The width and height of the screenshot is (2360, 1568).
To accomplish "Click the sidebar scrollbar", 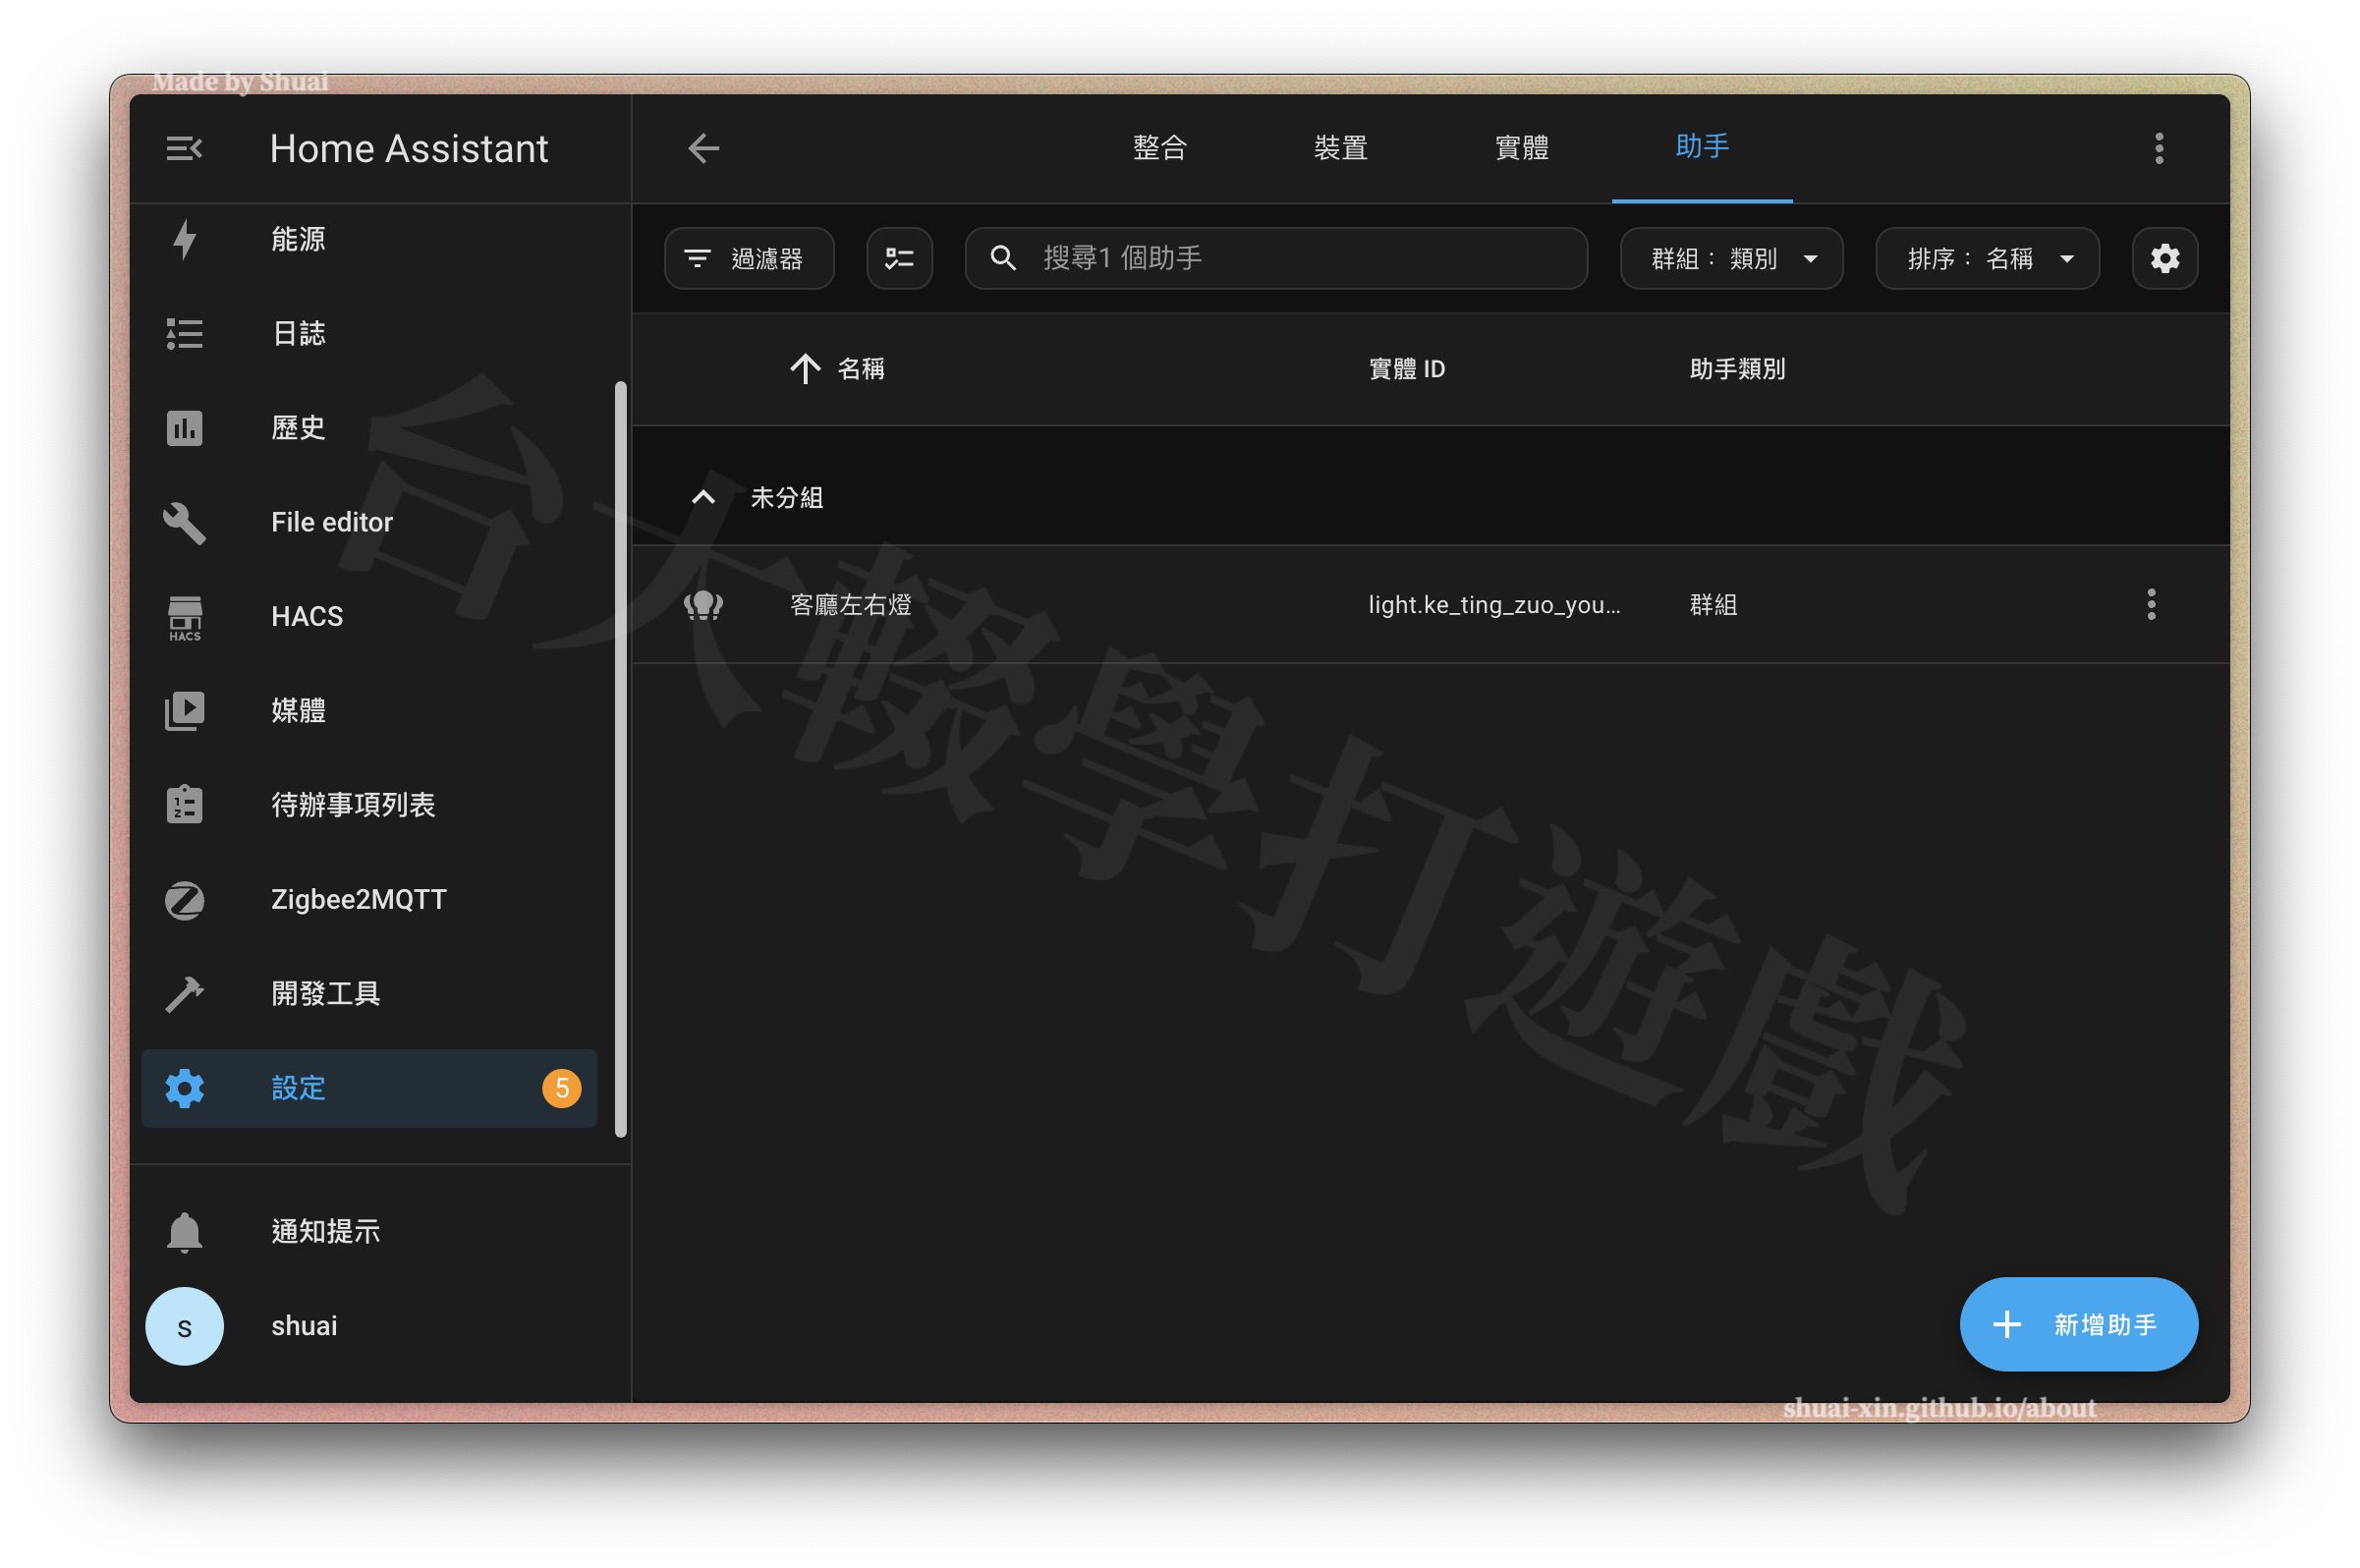I will (620, 759).
